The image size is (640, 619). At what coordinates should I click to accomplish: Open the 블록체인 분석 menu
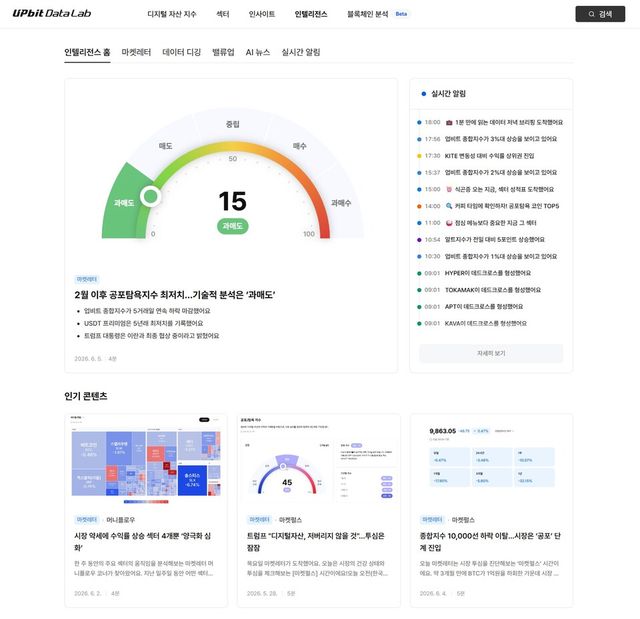(x=368, y=14)
